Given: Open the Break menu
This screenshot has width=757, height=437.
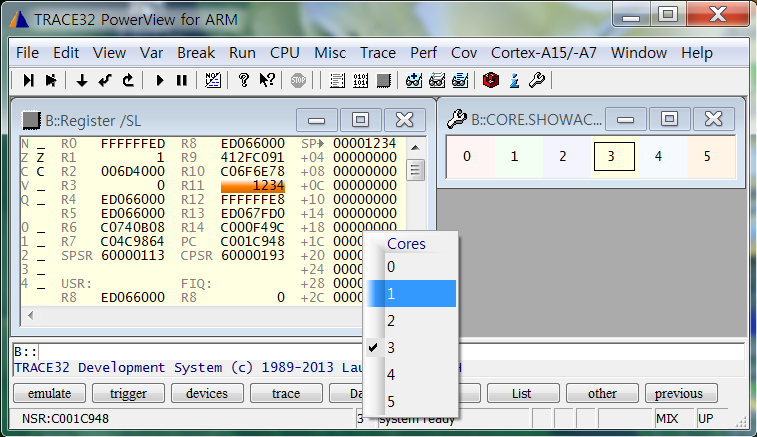Looking at the screenshot, I should tap(196, 52).
